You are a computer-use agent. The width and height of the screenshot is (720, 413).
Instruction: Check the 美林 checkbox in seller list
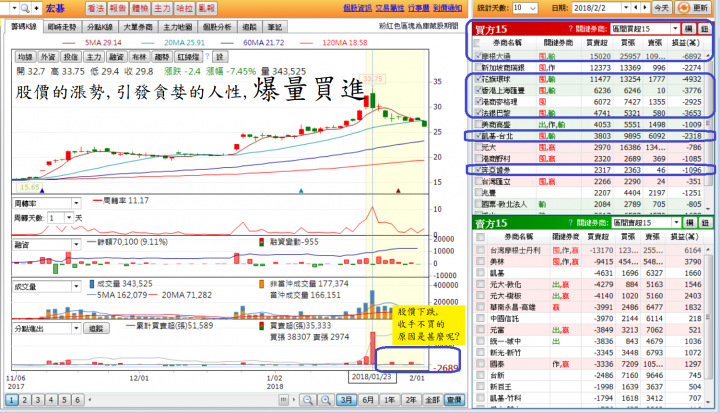pyautogui.click(x=480, y=261)
